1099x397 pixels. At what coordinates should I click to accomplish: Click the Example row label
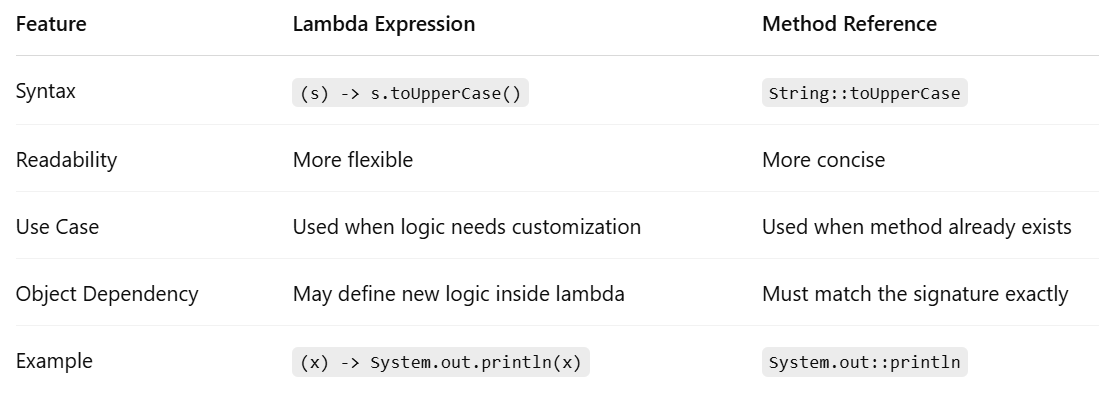point(54,361)
